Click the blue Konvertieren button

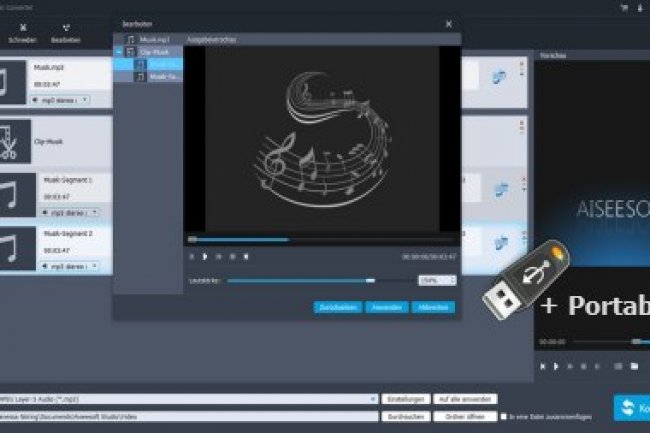point(632,408)
